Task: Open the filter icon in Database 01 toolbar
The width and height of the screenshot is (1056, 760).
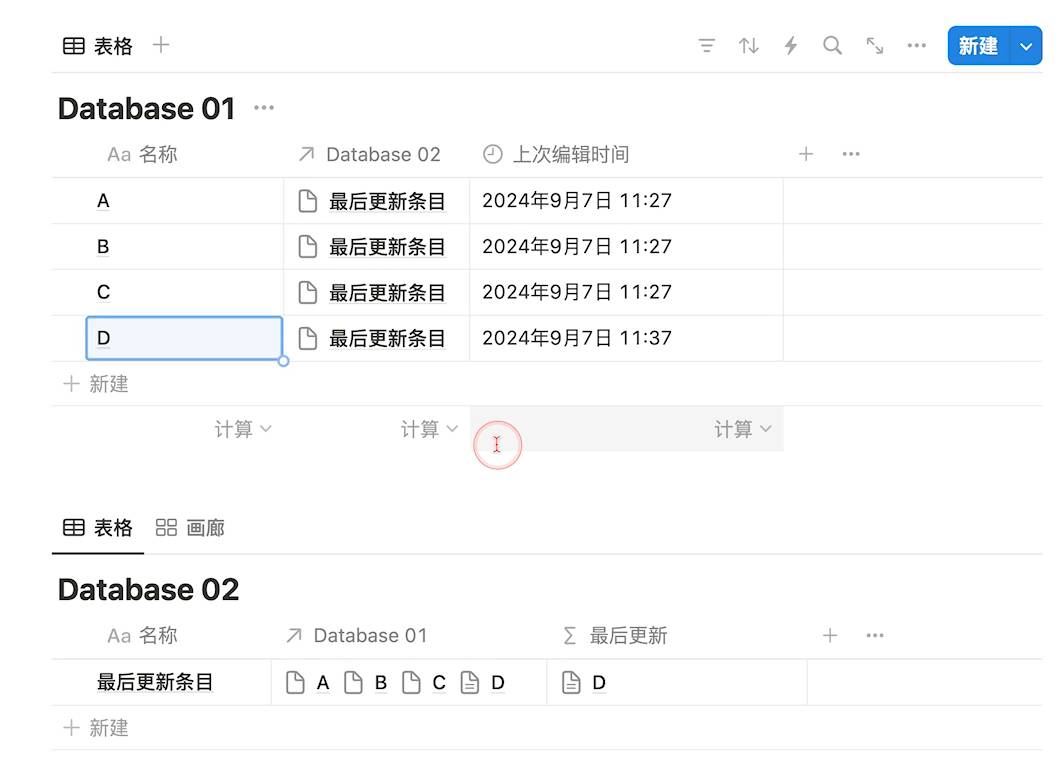Action: 706,46
